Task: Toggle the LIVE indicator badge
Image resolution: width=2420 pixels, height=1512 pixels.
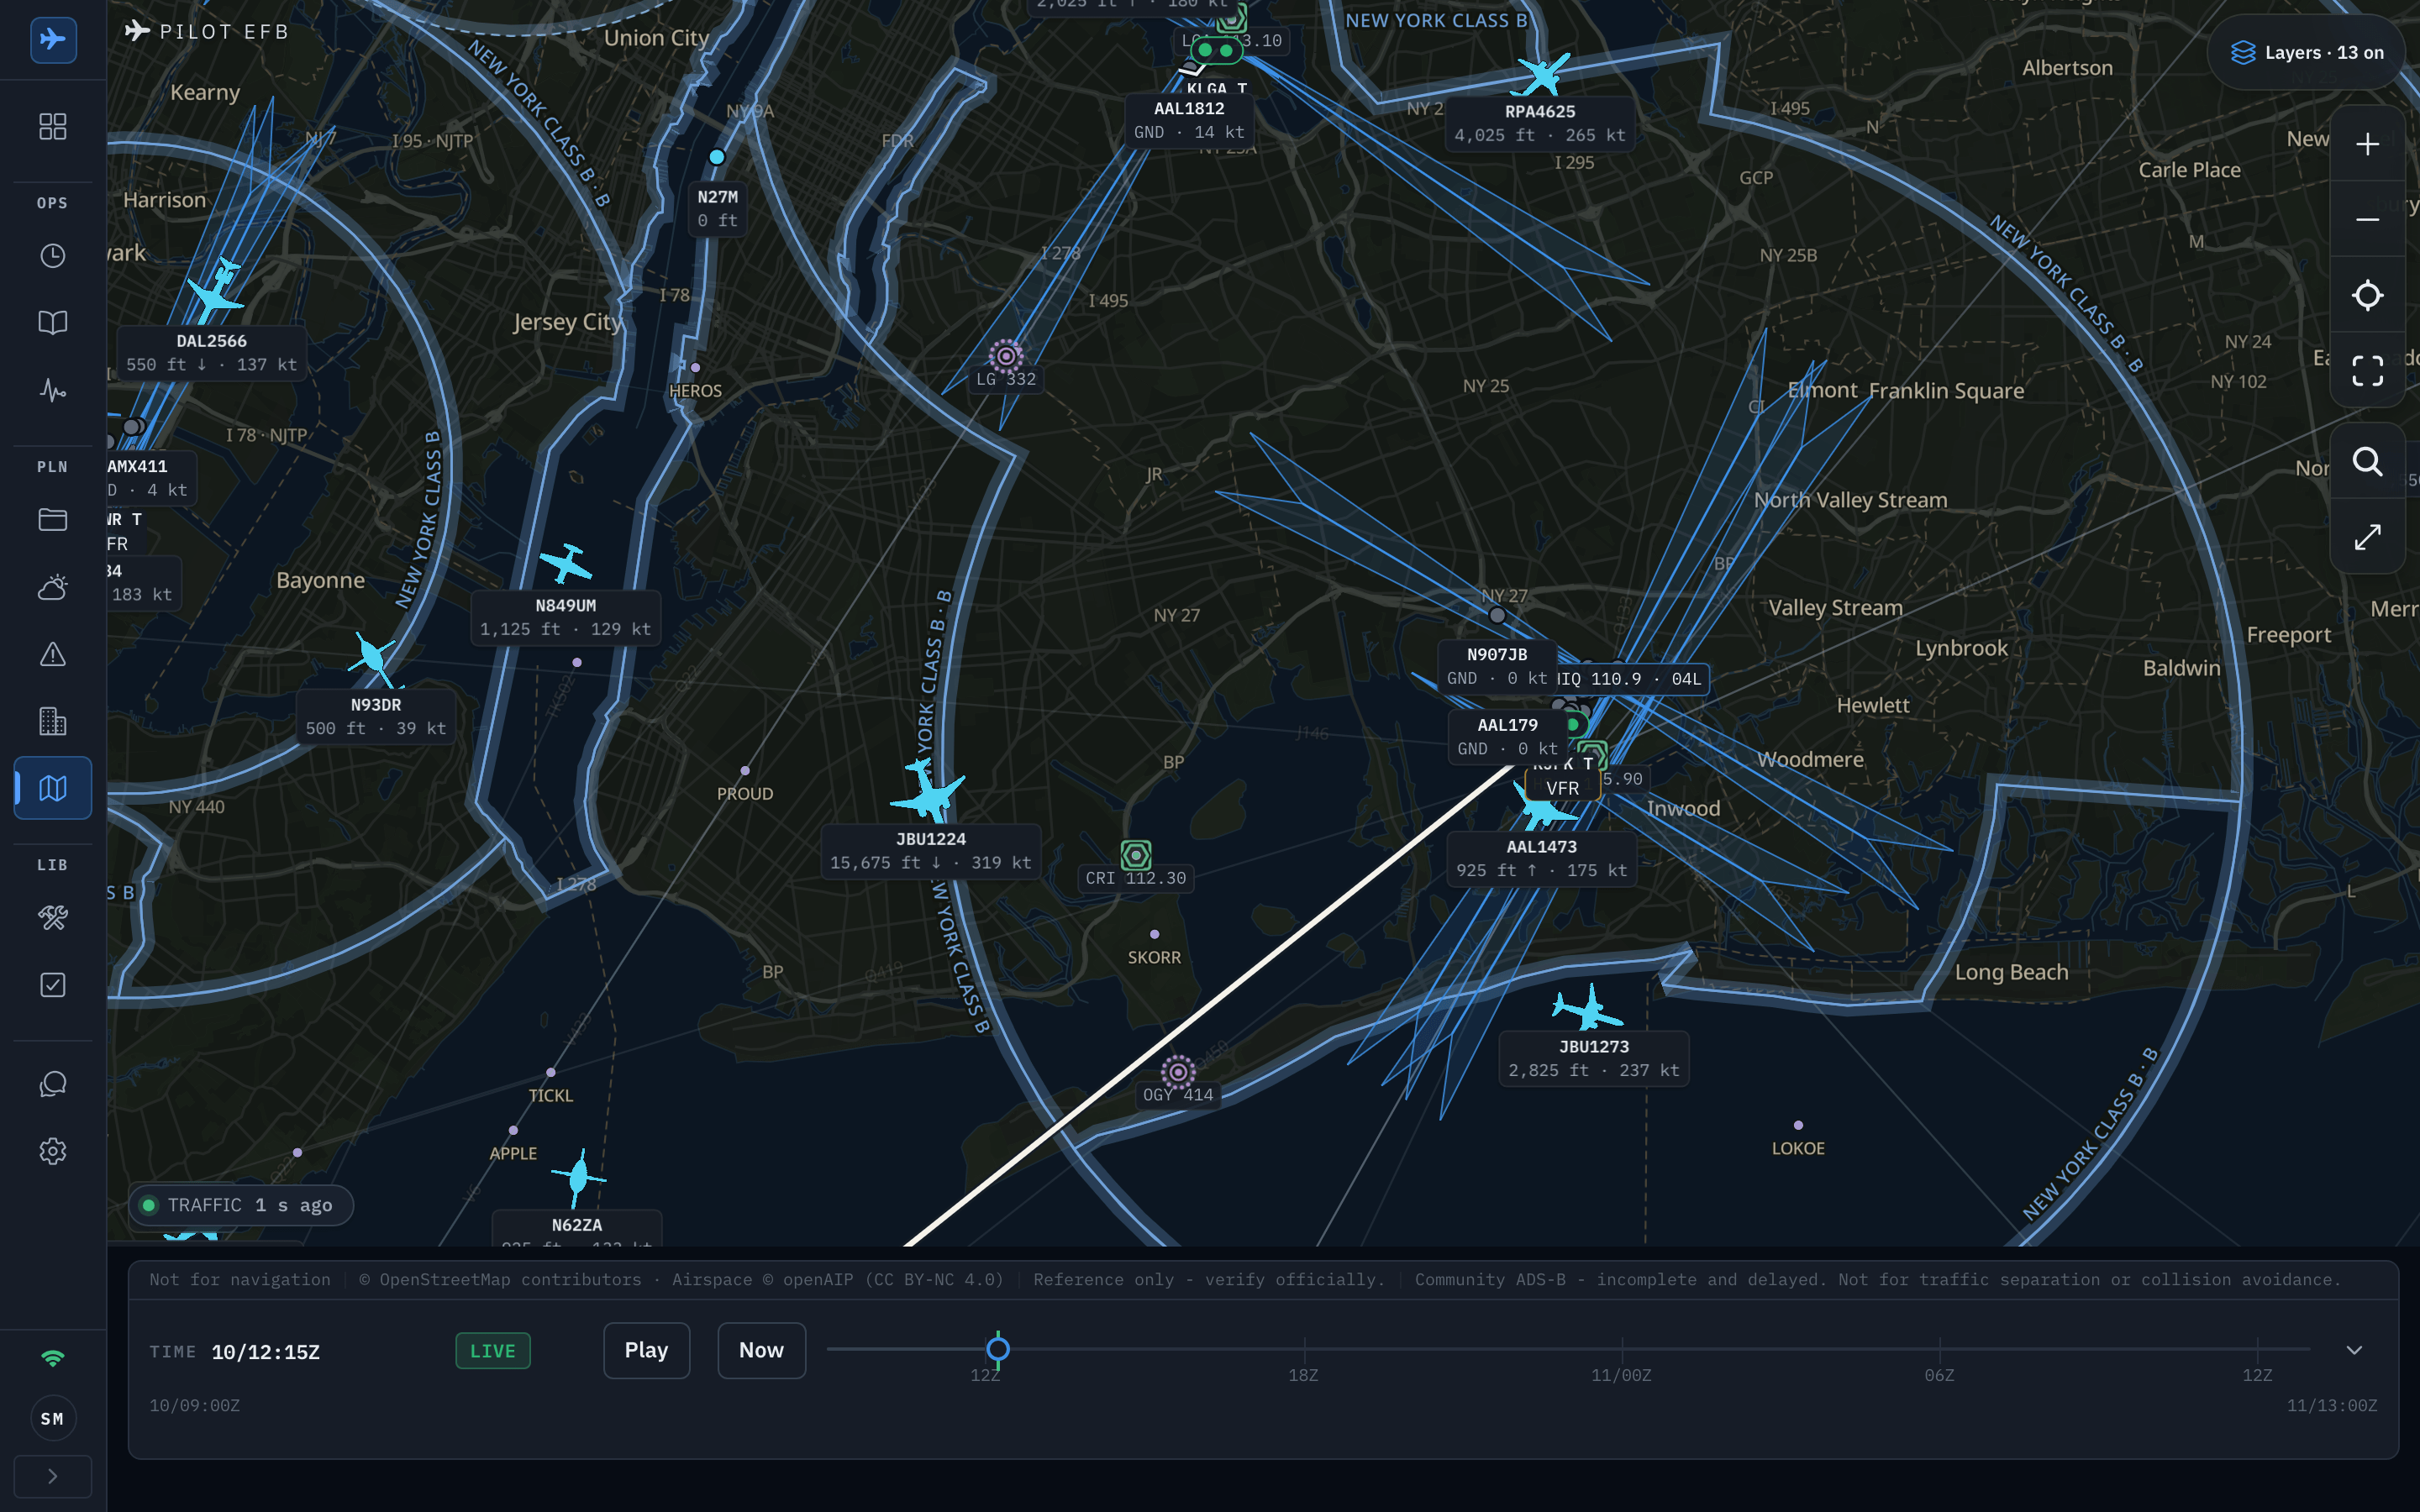Action: [x=493, y=1351]
